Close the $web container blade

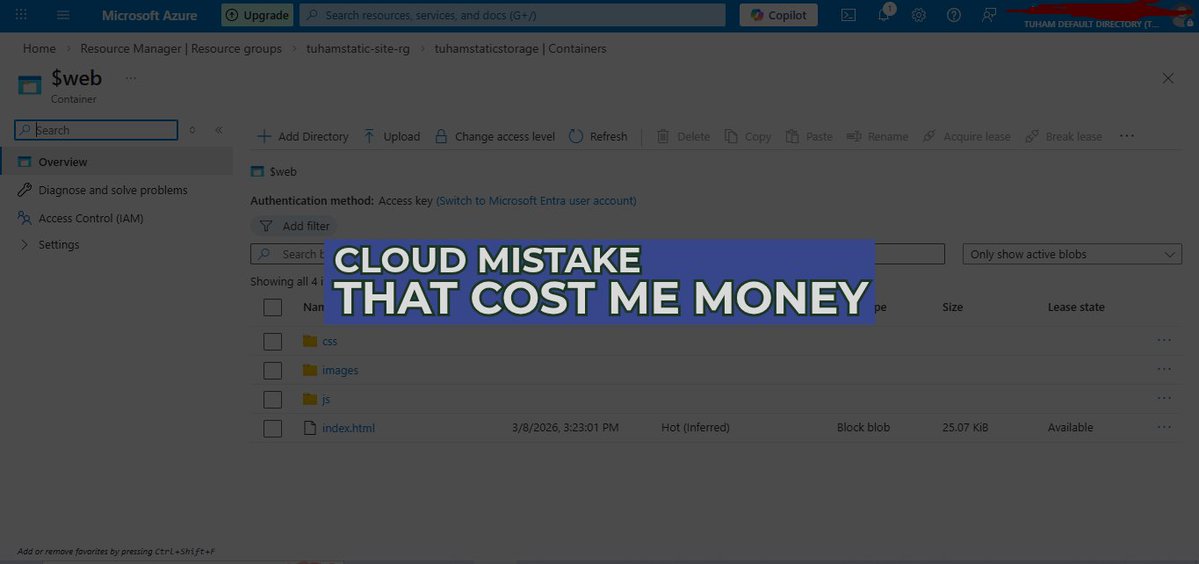(1168, 78)
